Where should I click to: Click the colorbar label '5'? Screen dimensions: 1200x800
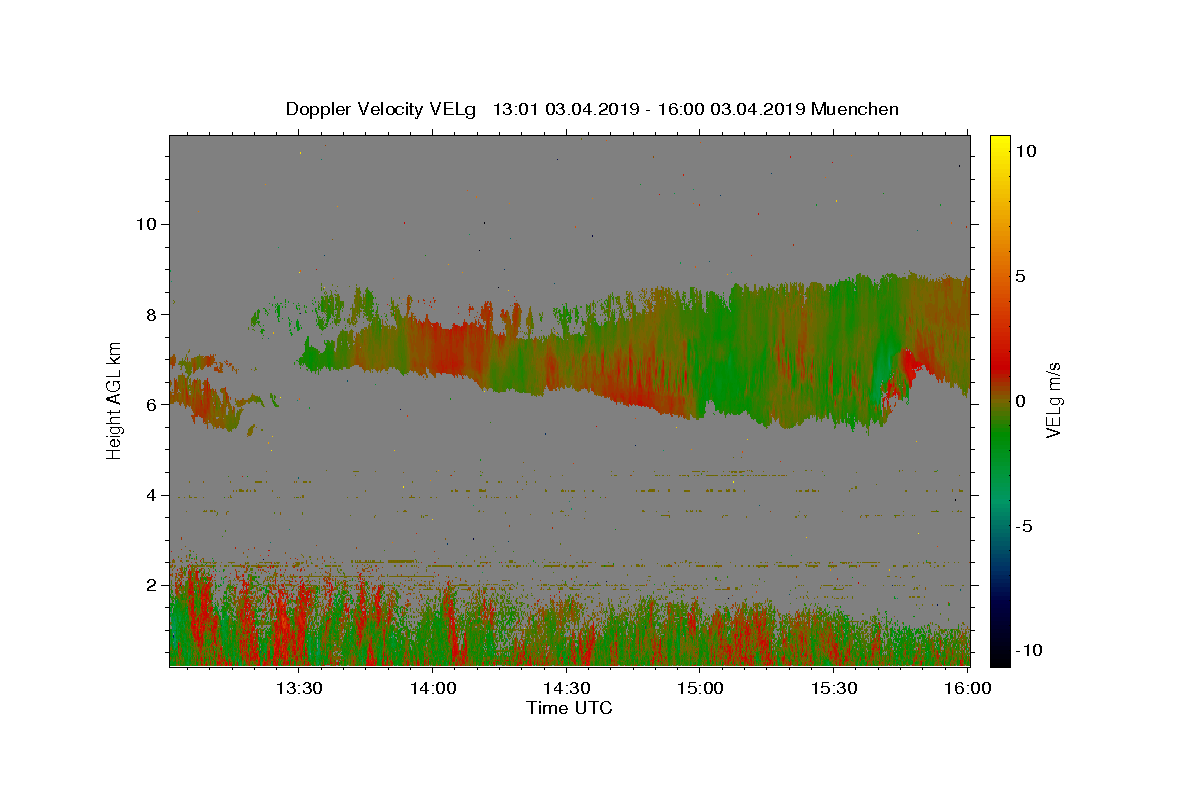point(1021,276)
